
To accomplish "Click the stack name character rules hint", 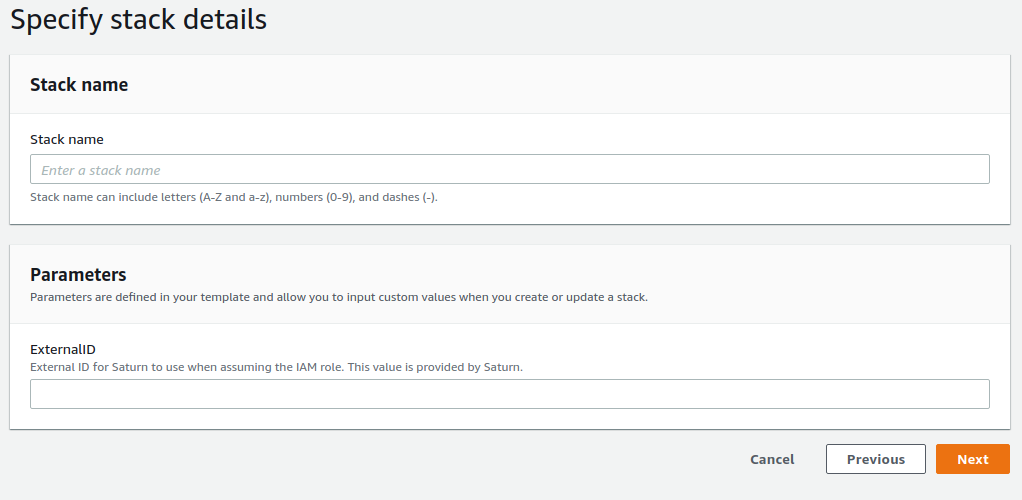I will 234,197.
